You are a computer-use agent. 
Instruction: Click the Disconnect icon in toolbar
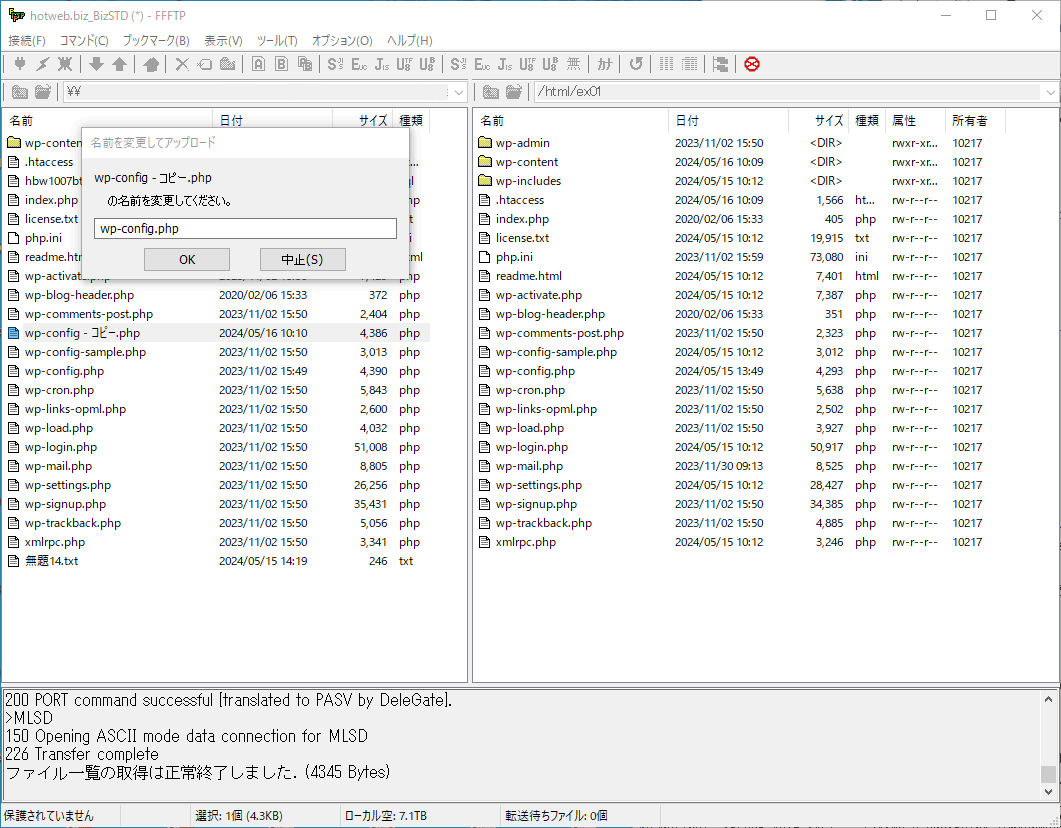tap(66, 64)
